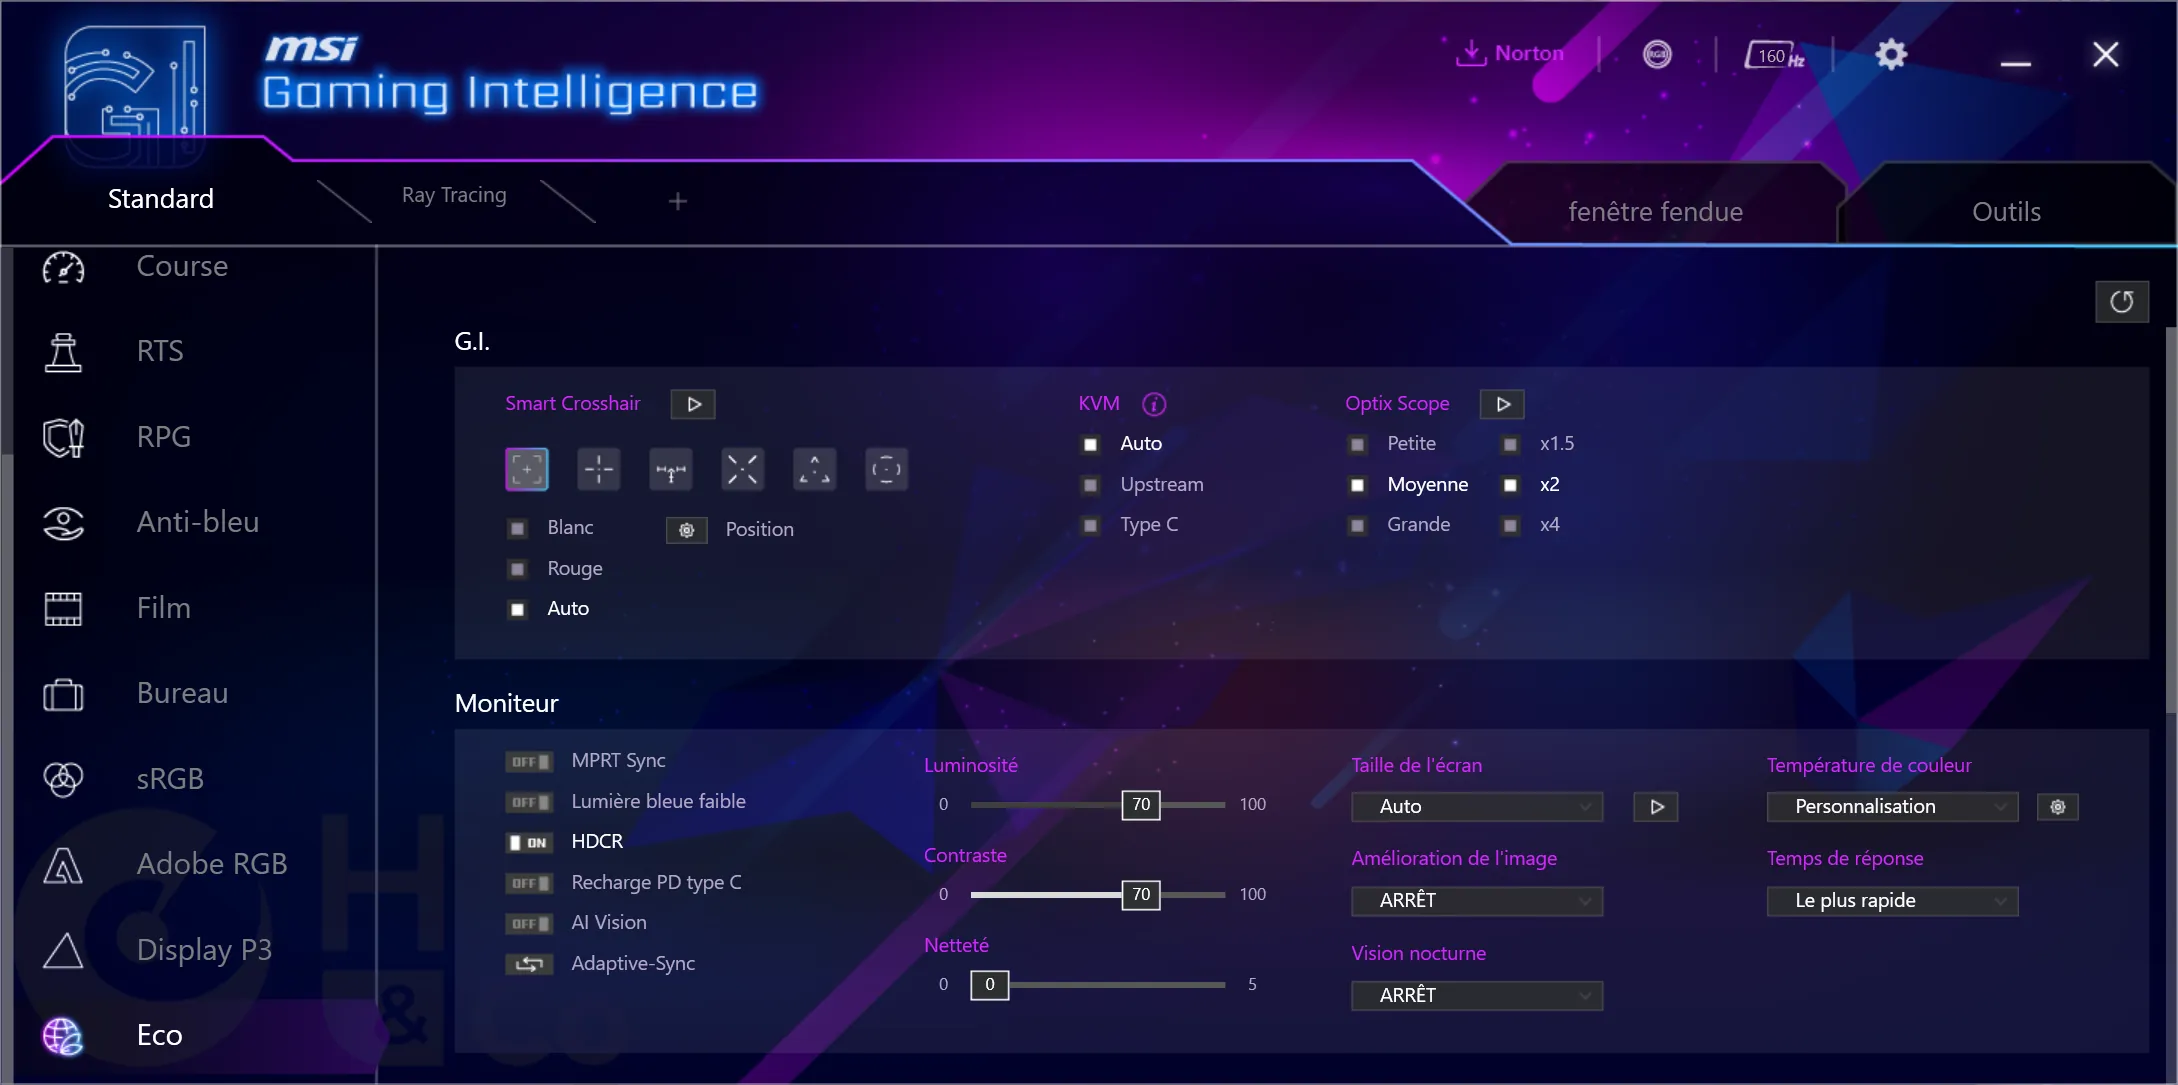Open the Outils tab
Viewport: 2178px width, 1085px height.
2006,212
